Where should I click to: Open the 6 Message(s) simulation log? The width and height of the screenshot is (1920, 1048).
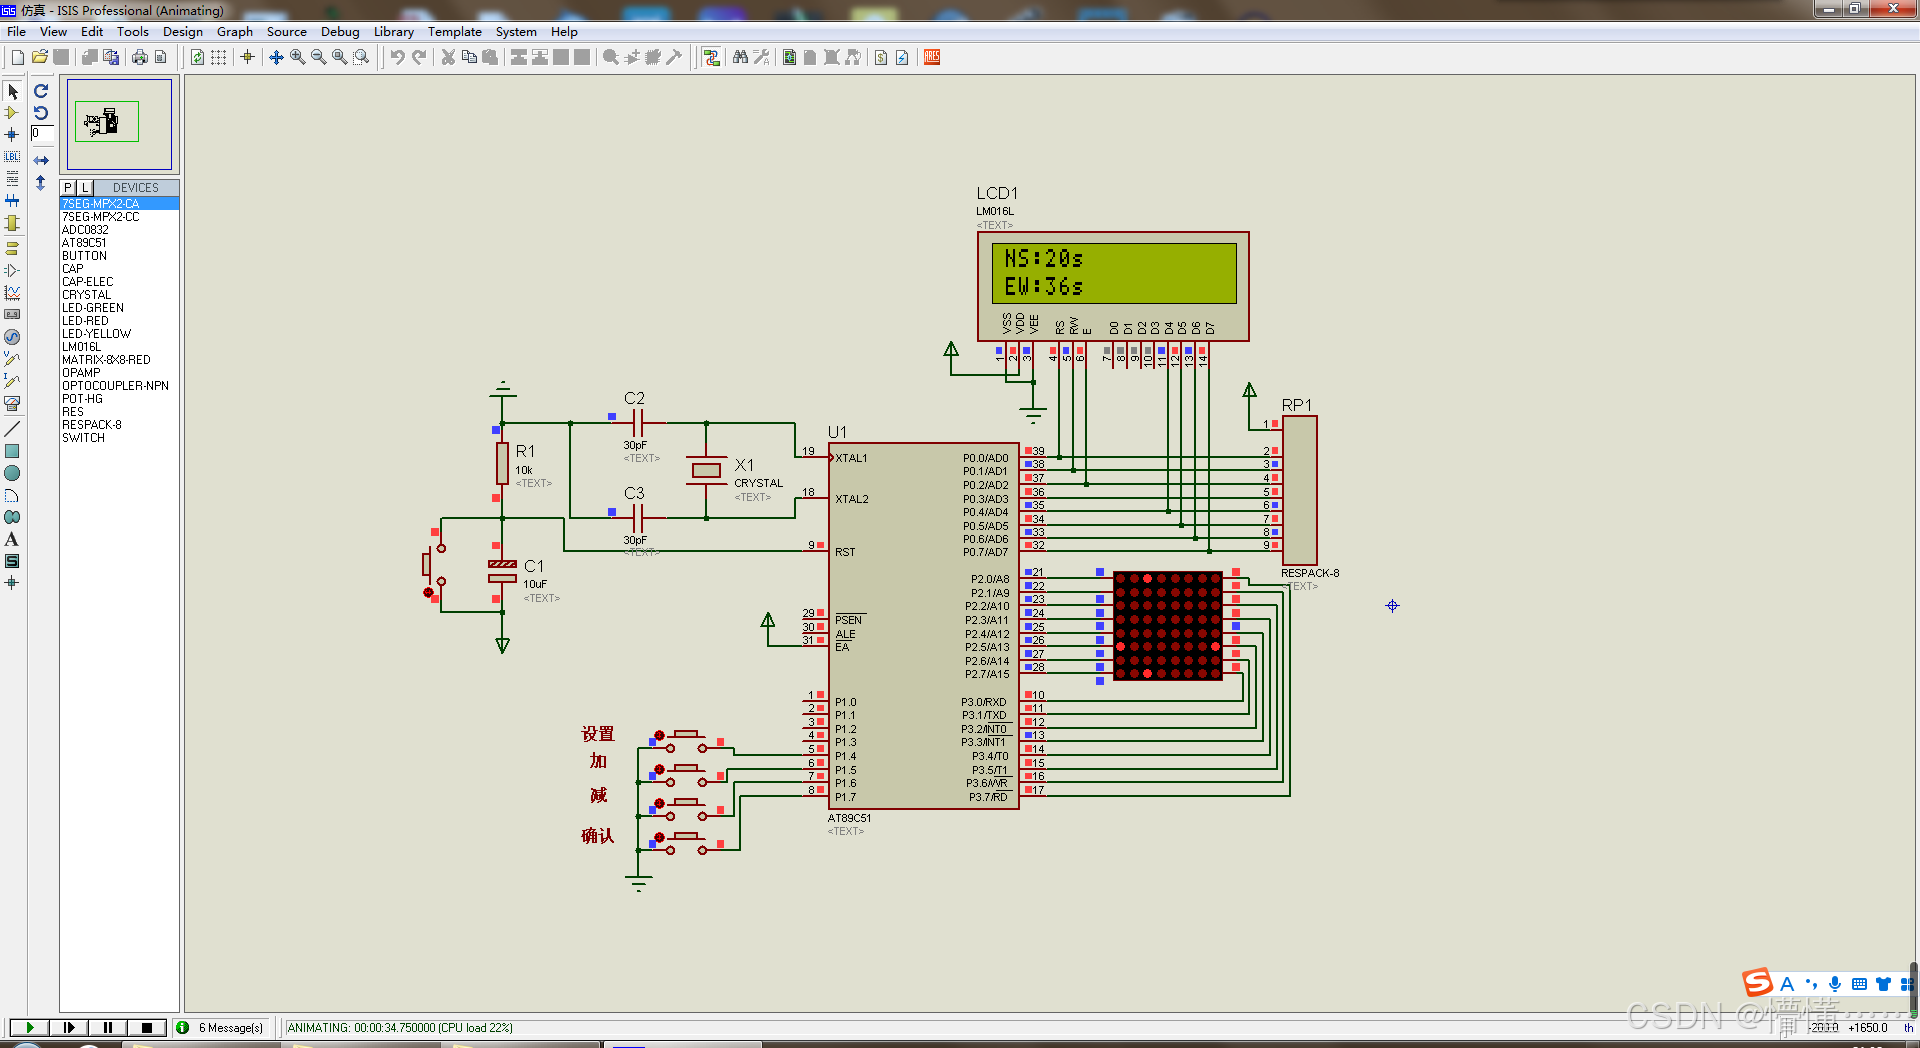tap(221, 1027)
